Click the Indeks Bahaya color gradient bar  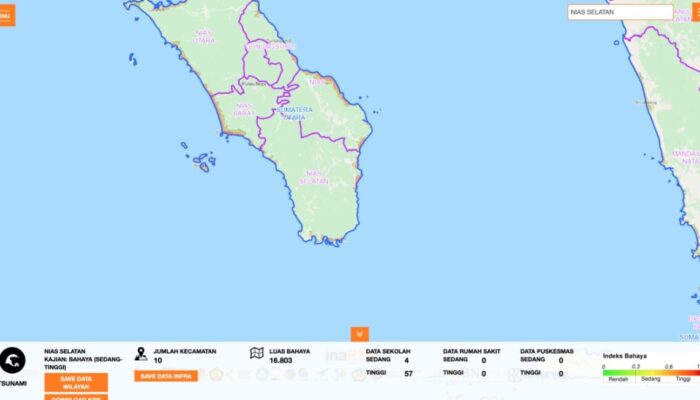[x=651, y=372]
